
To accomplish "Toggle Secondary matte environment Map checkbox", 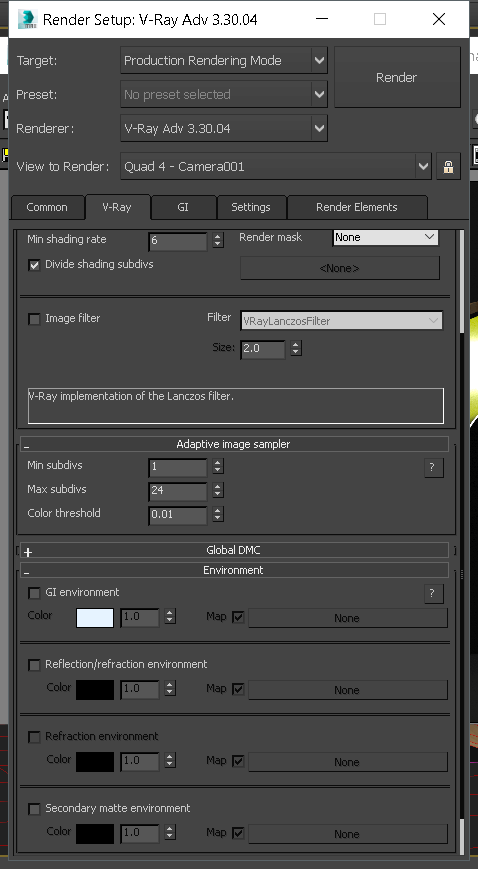I will coord(238,833).
